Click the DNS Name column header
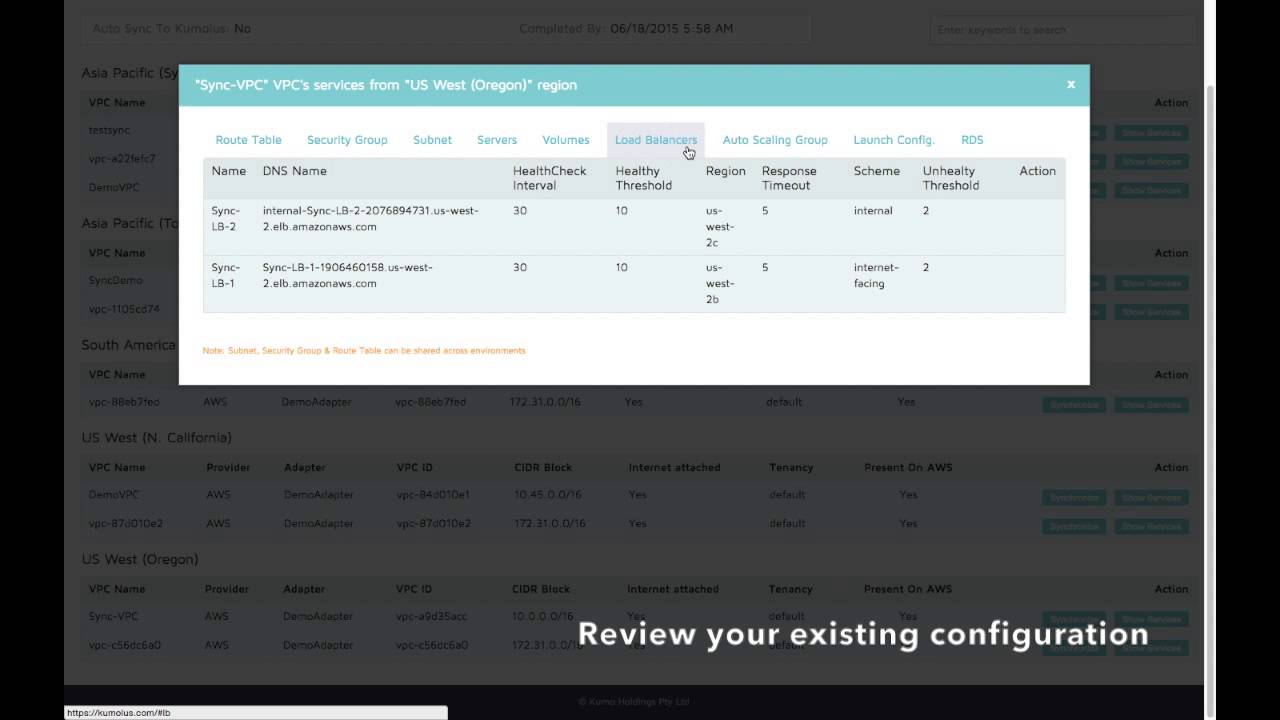This screenshot has width=1280, height=720. (x=295, y=171)
